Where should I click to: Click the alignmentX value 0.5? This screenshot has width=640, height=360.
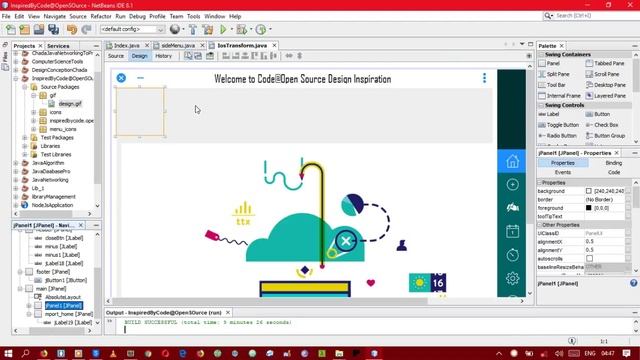point(590,241)
